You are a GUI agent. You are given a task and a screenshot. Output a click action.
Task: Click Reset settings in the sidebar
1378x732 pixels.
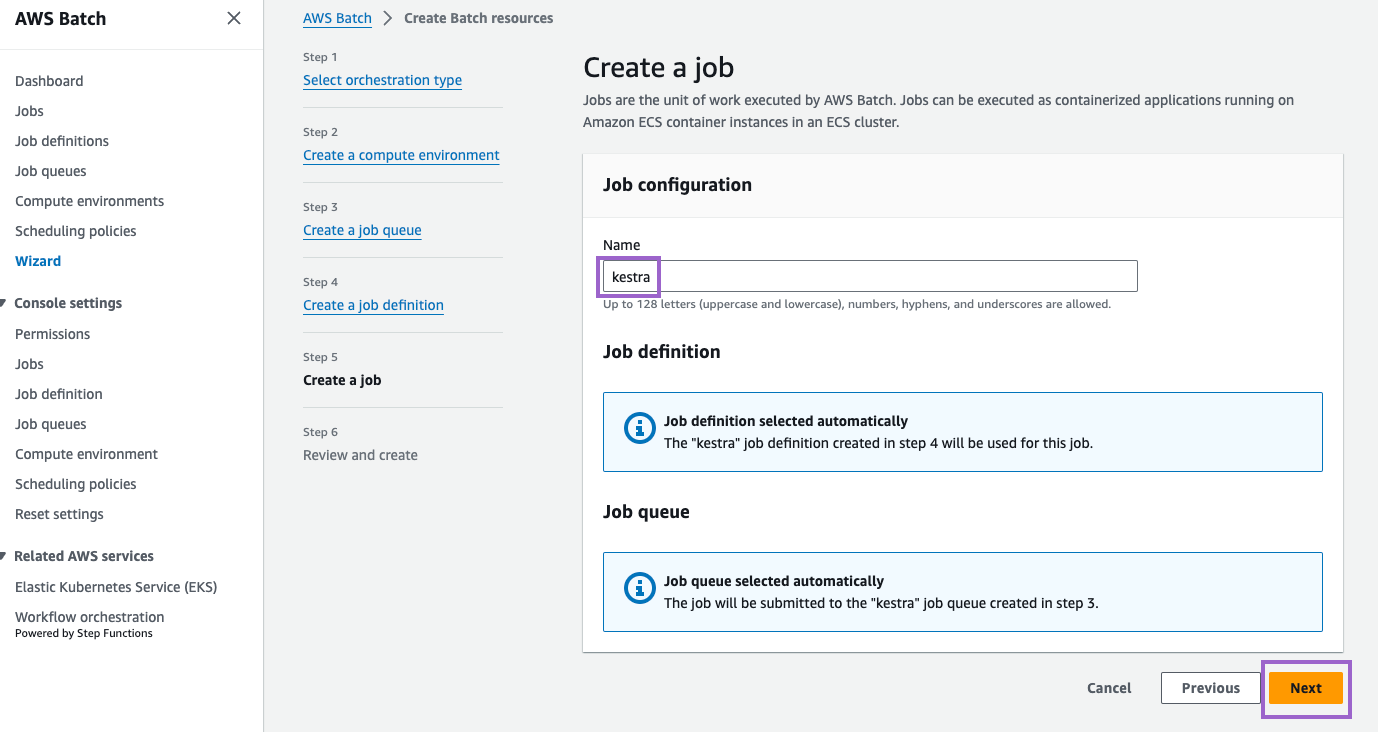tap(59, 514)
